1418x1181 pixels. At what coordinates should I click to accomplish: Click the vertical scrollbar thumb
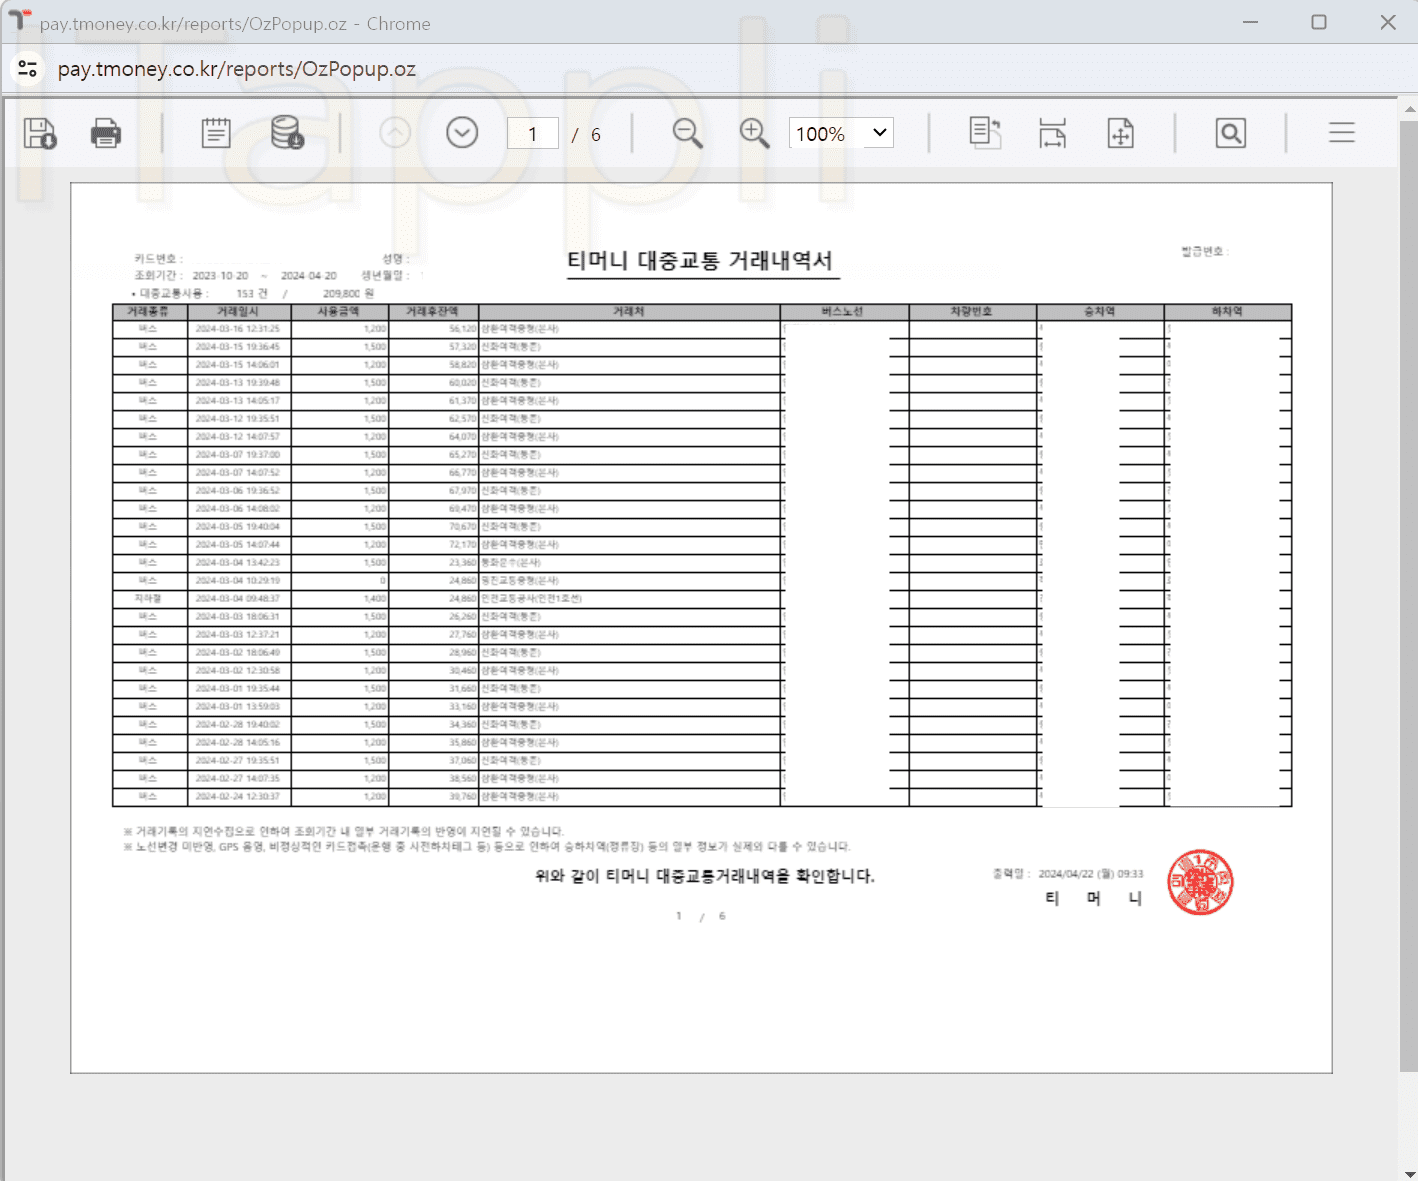(1409, 595)
